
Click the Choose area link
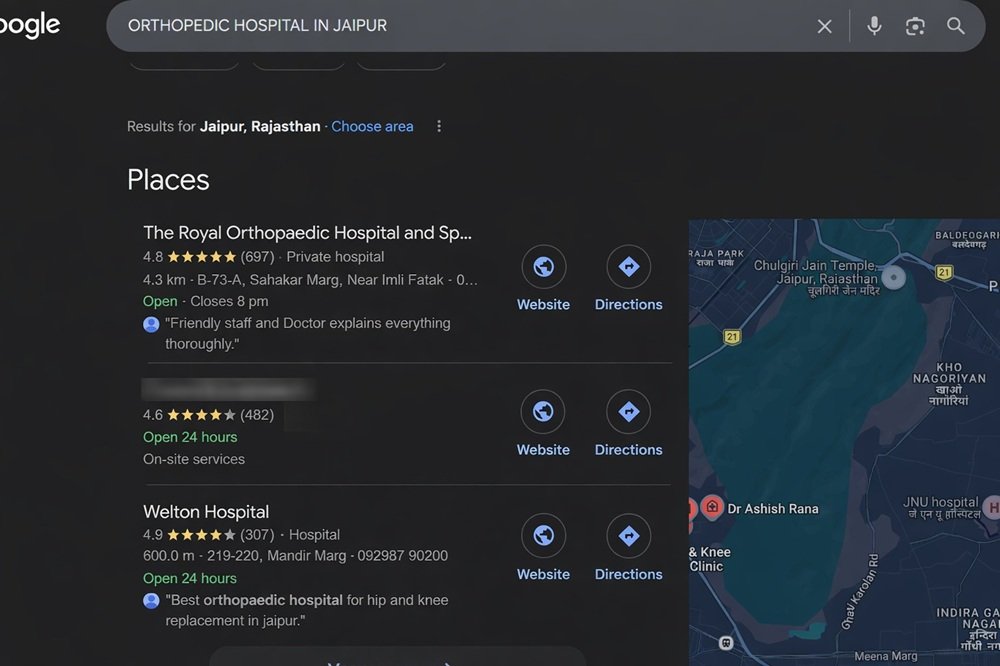(x=372, y=126)
